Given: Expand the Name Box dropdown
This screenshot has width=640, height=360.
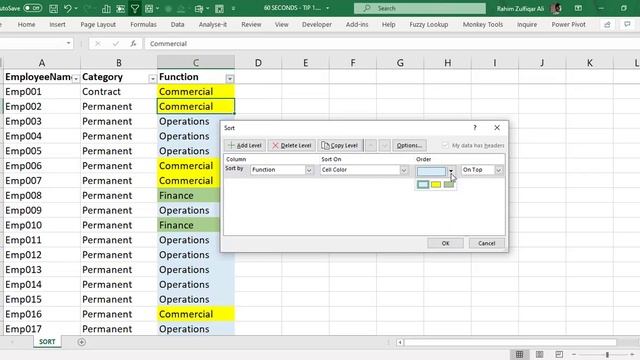Looking at the screenshot, I should click(x=68, y=43).
